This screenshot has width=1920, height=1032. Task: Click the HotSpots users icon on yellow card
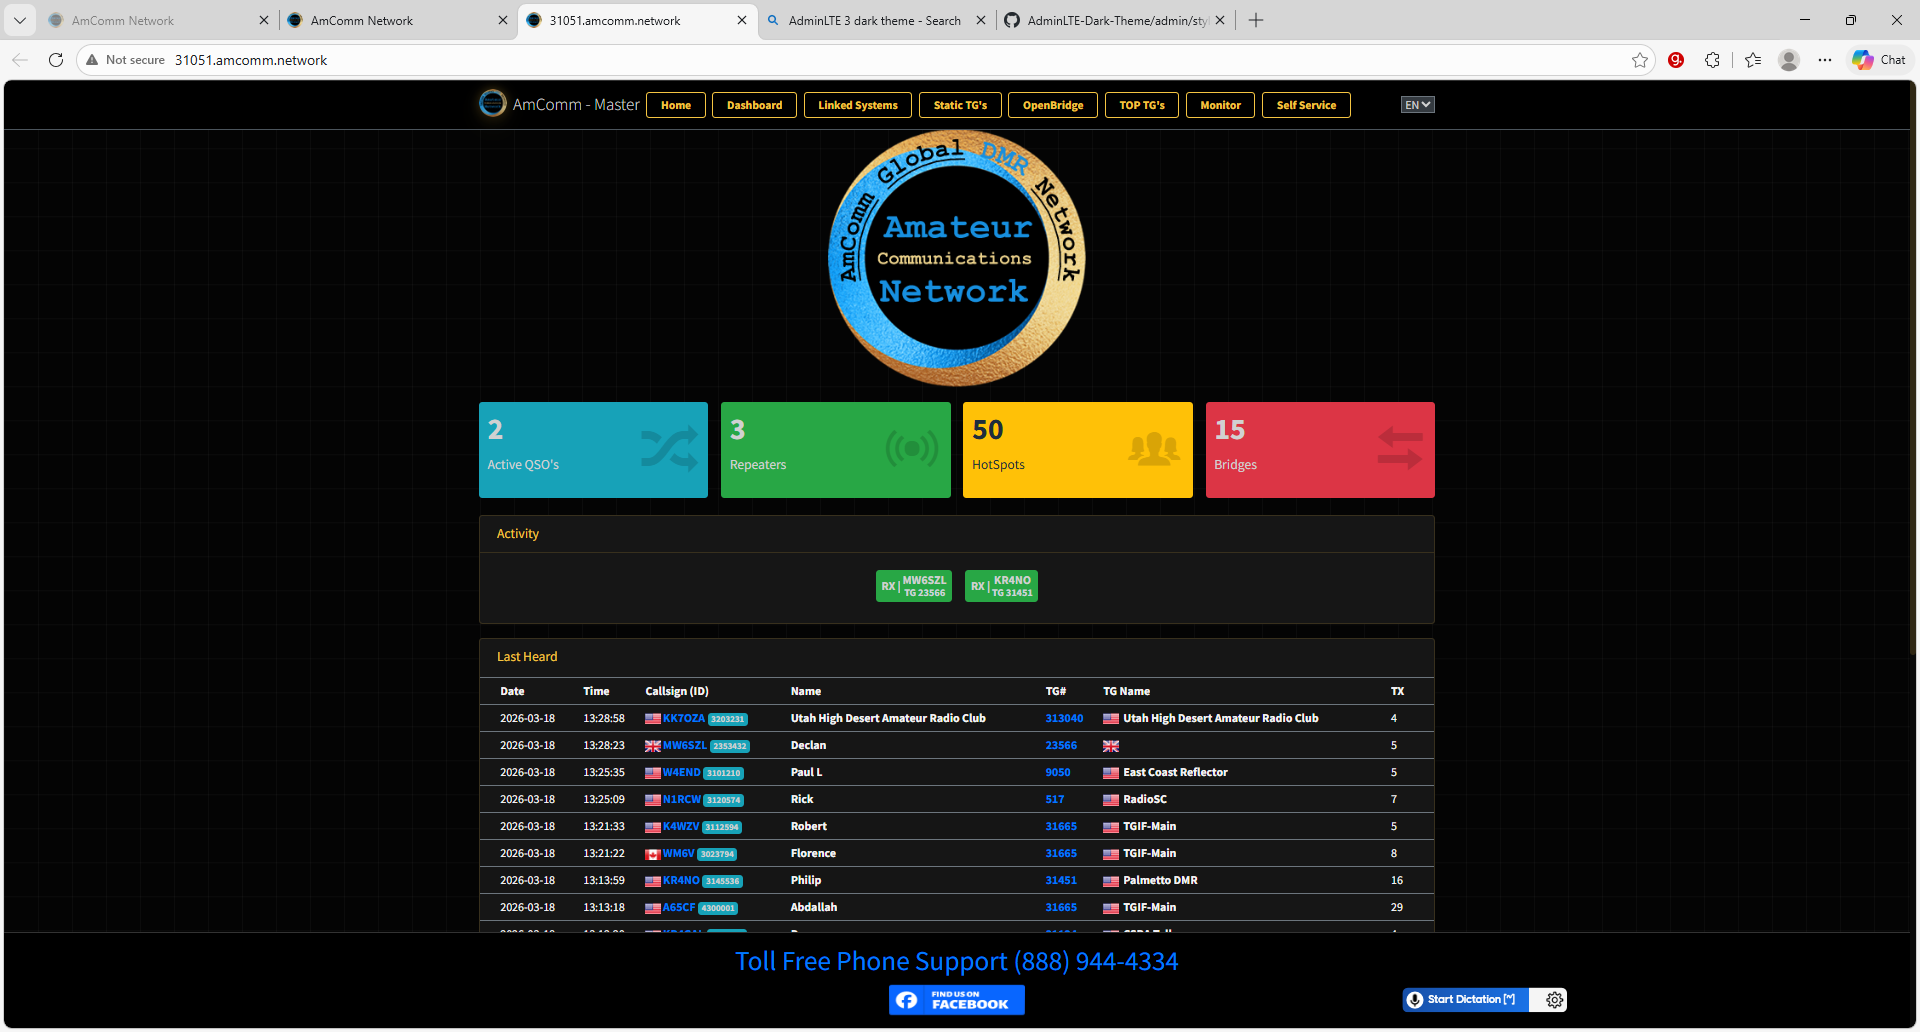click(1152, 449)
